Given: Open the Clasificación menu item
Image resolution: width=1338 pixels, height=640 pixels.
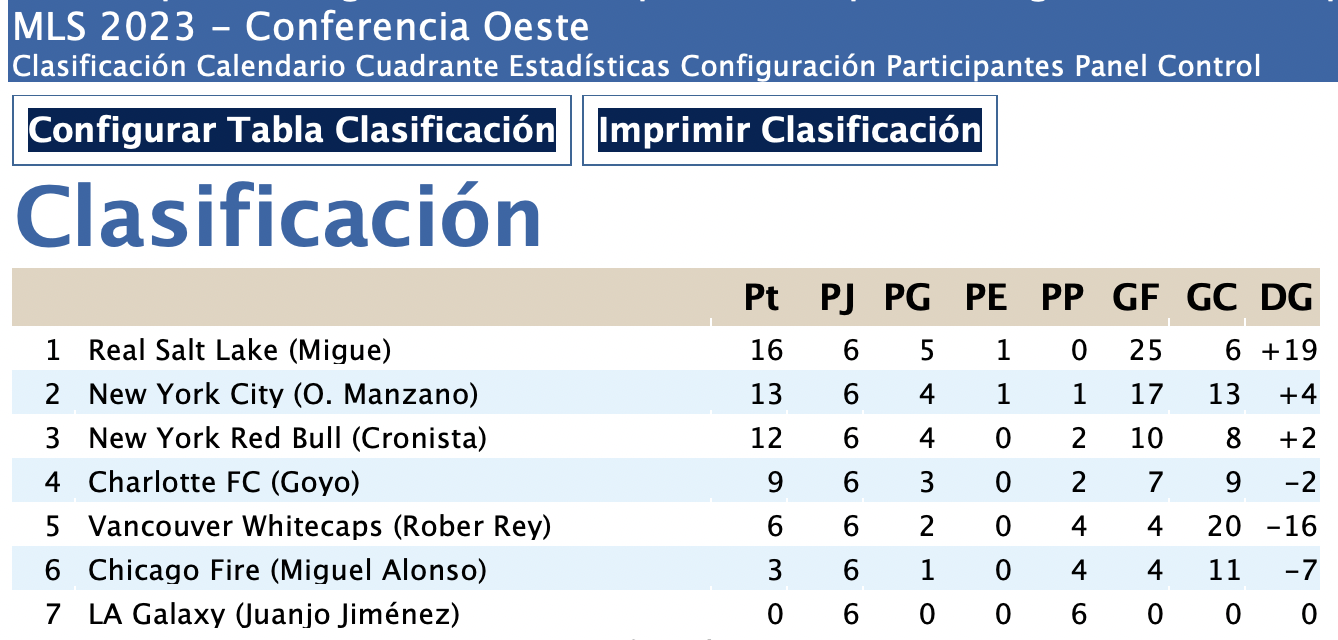Looking at the screenshot, I should pyautogui.click(x=98, y=67).
